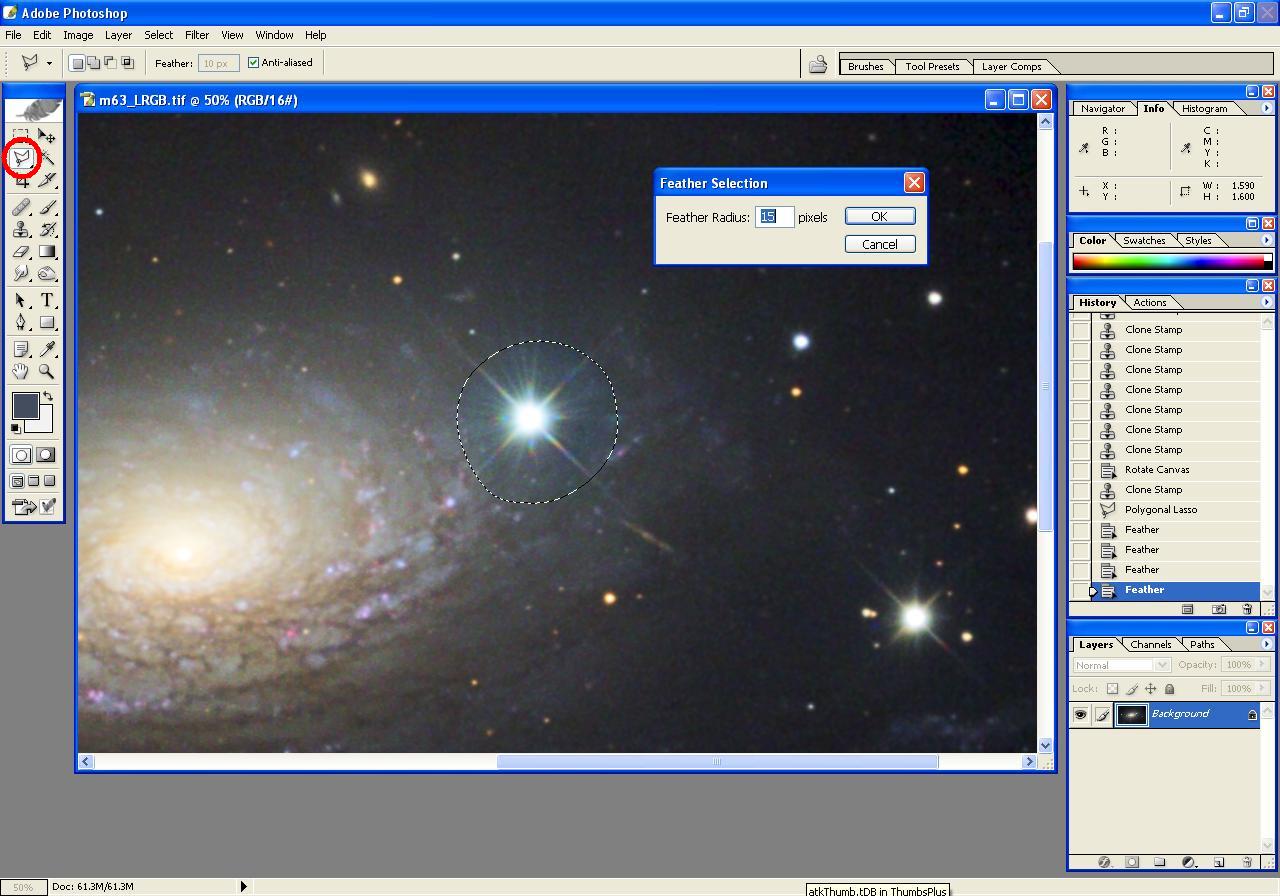Open the Layers panel flyout menu
This screenshot has height=896, width=1280.
(x=1267, y=644)
